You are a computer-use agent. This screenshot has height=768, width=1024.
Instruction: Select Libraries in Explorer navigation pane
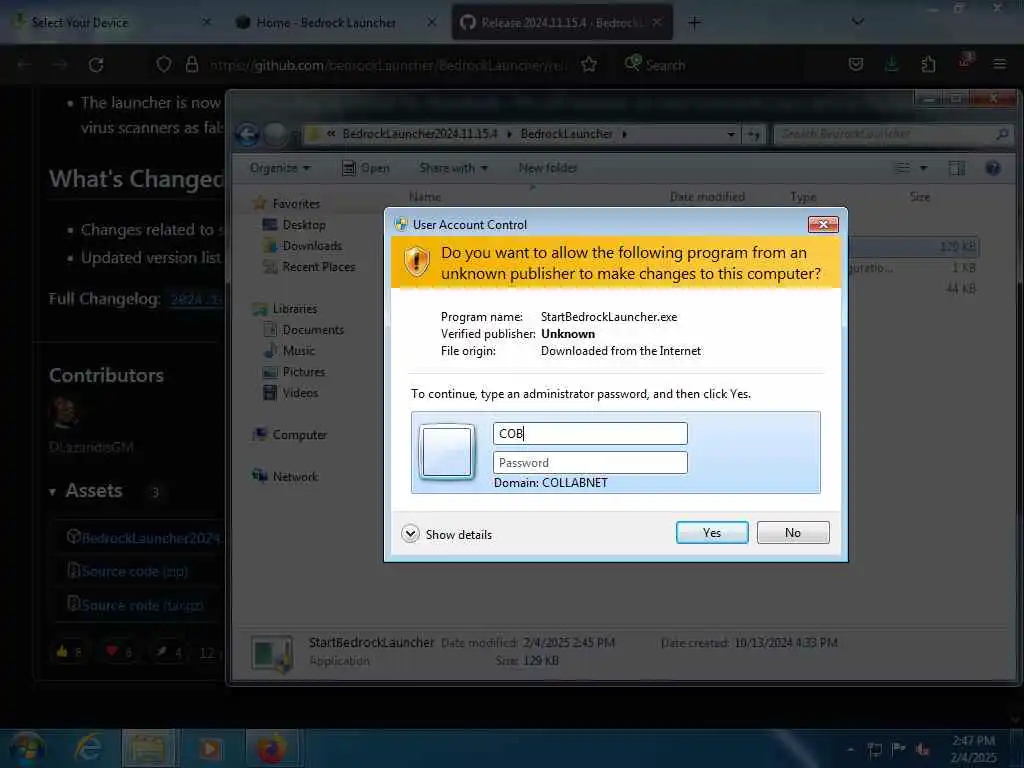(x=295, y=309)
